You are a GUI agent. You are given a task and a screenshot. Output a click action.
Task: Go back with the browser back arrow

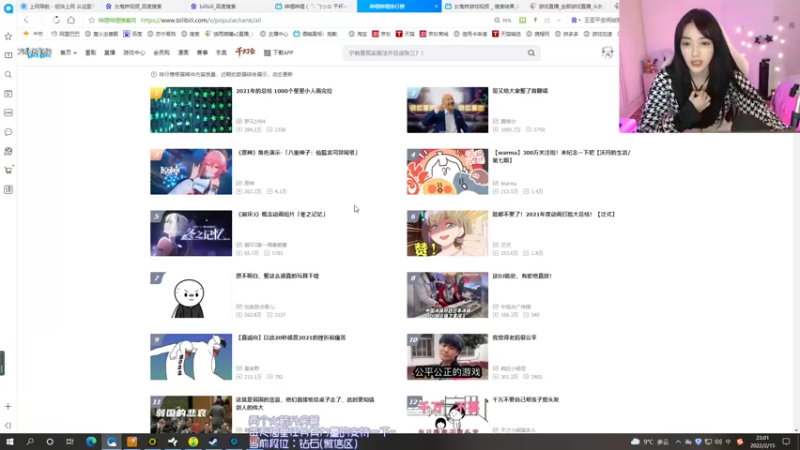(x=26, y=20)
